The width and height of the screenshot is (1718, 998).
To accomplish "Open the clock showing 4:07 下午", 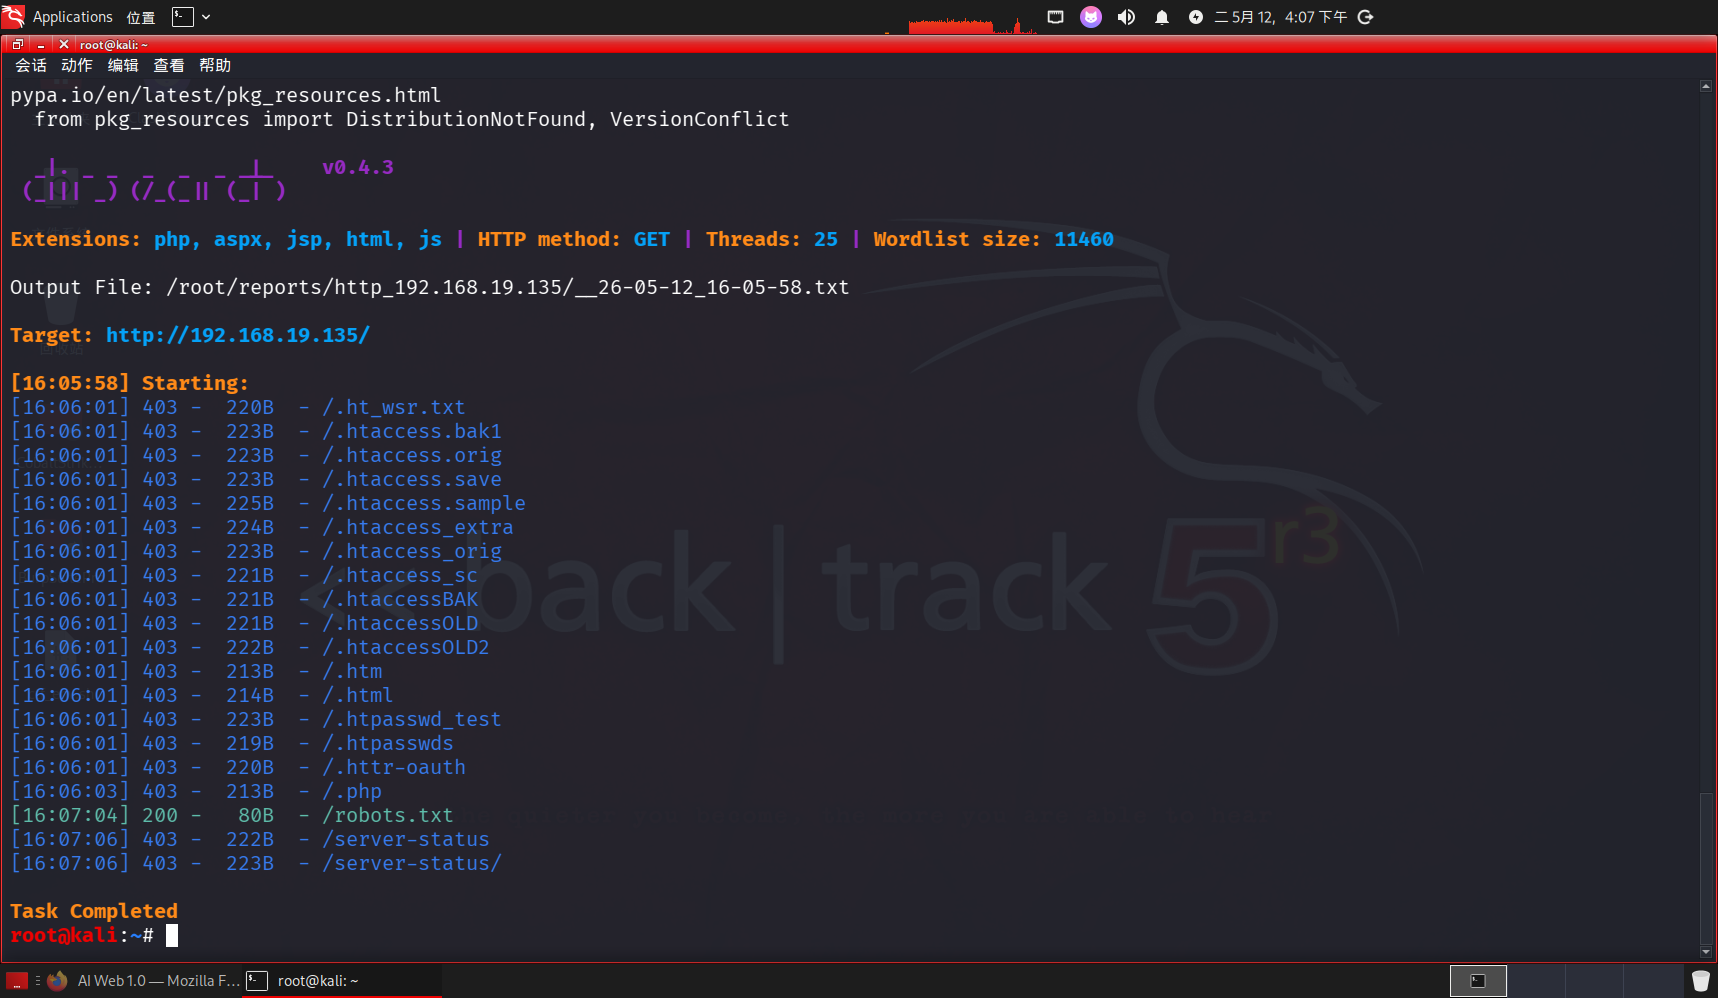I will [1281, 17].
